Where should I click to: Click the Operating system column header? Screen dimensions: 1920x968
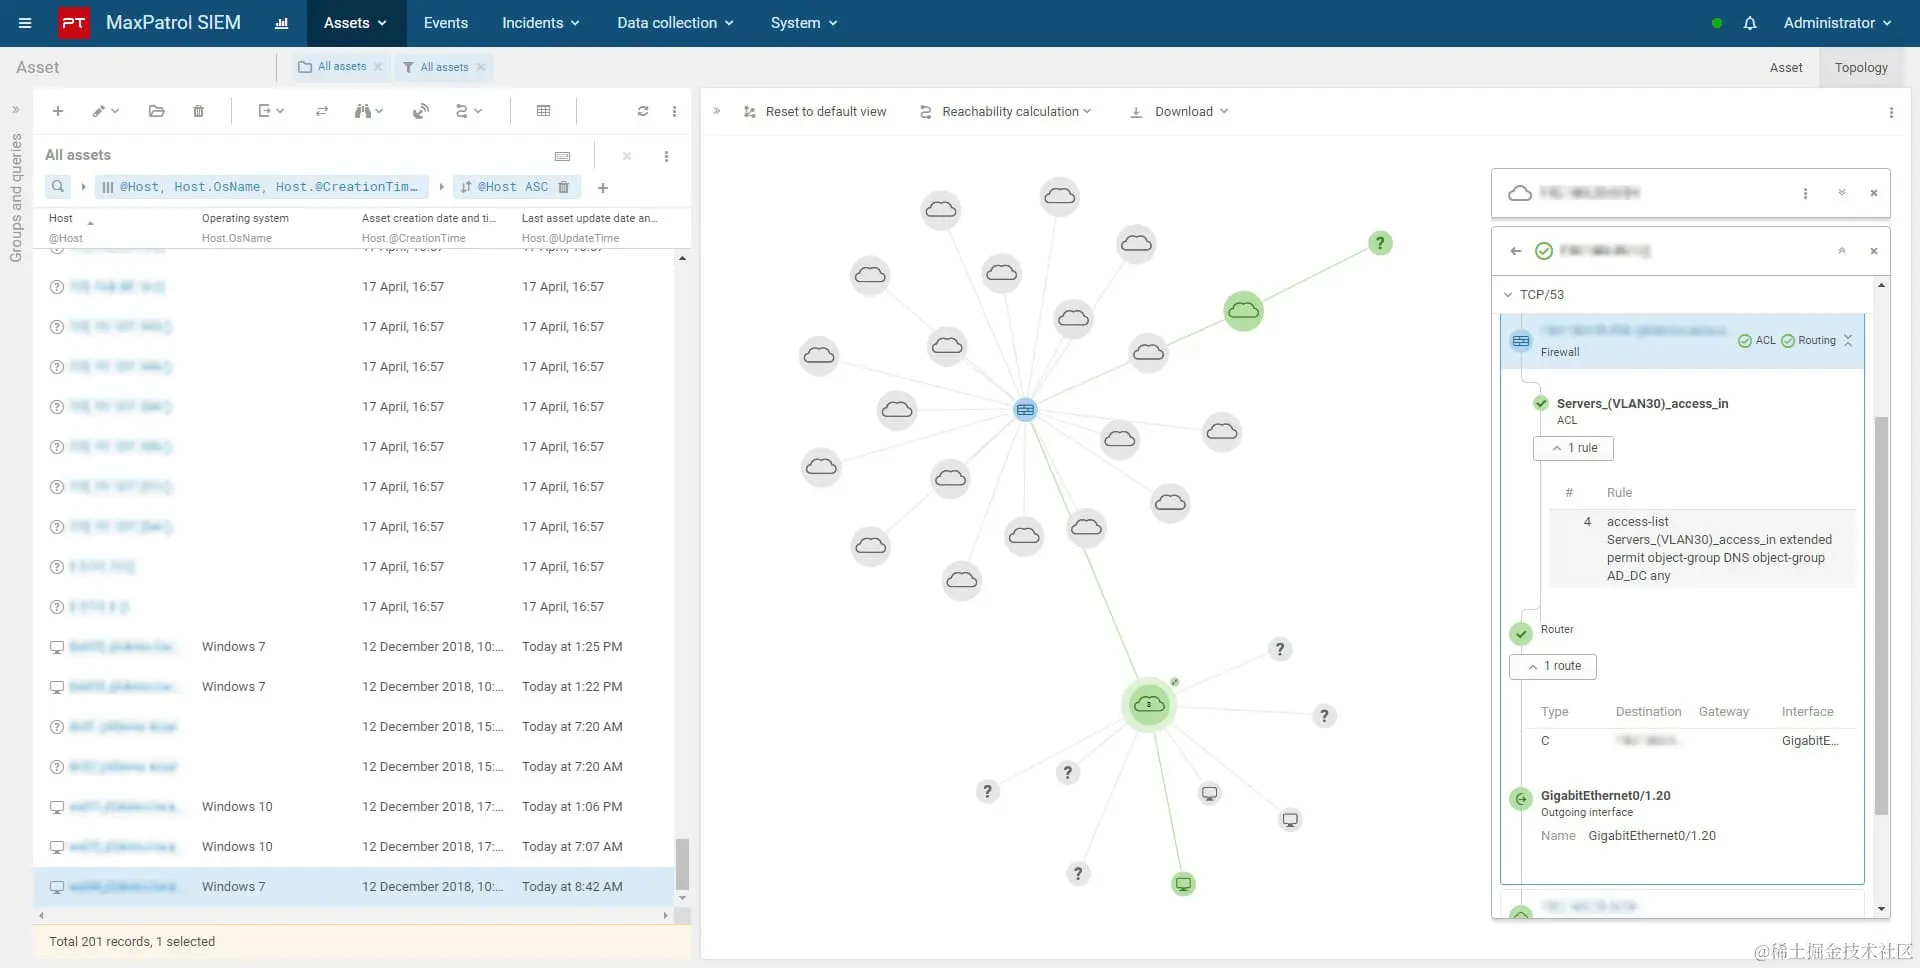tap(245, 218)
